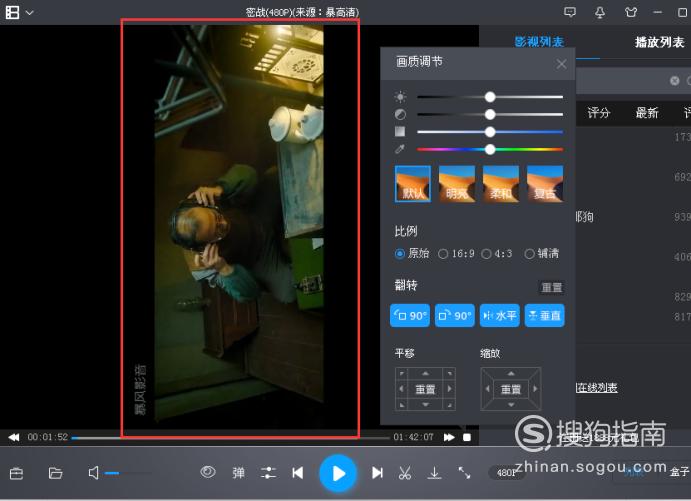Adjust the contrast slider handle
The height and width of the screenshot is (501, 691).
[x=490, y=115]
